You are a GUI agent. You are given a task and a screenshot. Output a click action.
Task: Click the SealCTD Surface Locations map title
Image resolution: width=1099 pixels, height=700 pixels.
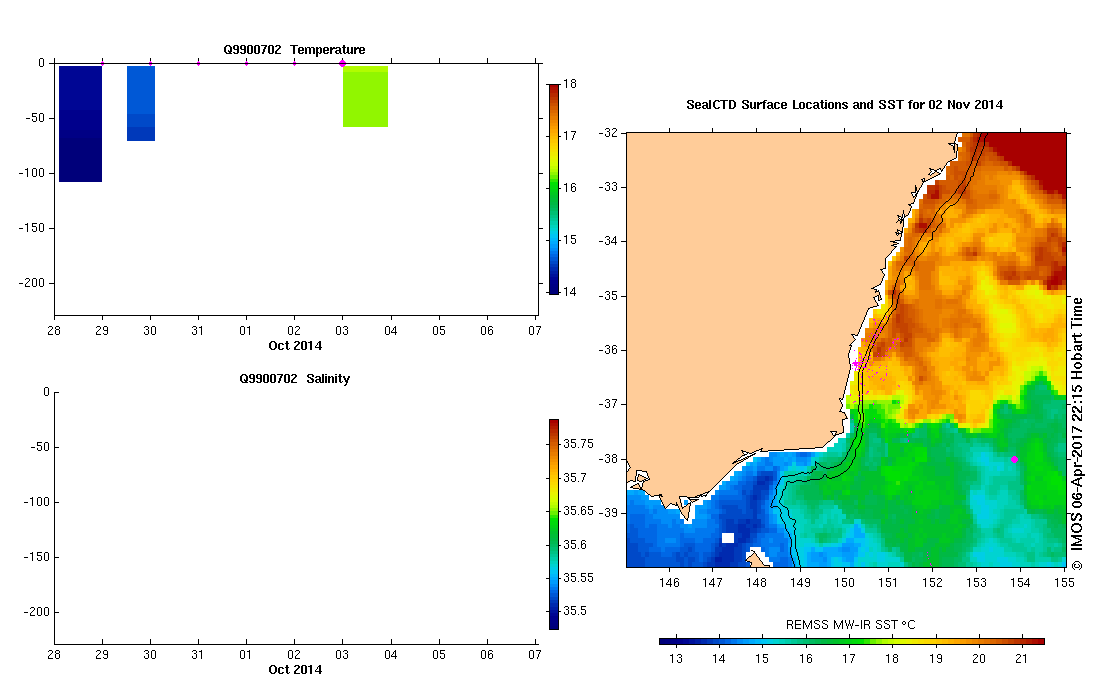[x=844, y=104]
